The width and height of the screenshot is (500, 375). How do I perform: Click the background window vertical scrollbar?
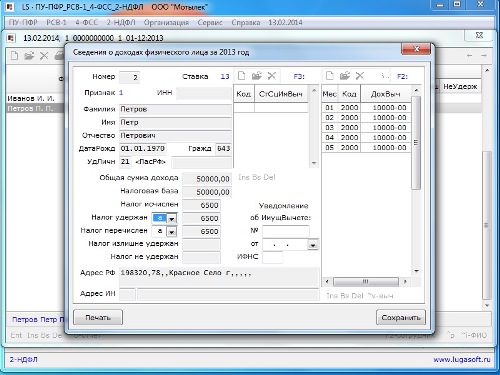coord(487,225)
